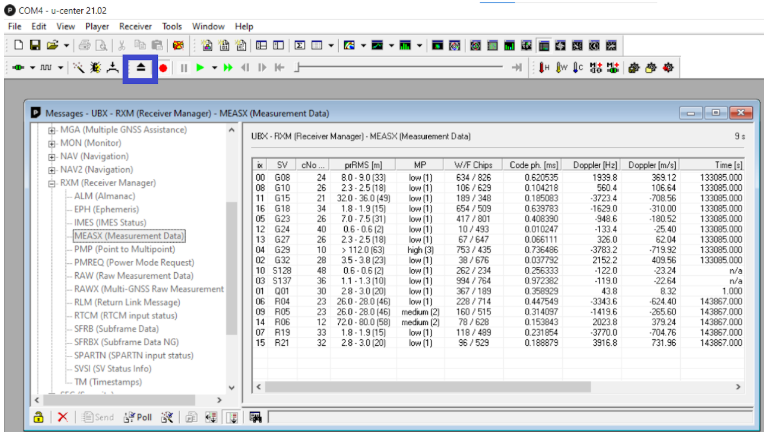Open the Messages view icon
The width and height of the screenshot is (766, 441).
261,45
